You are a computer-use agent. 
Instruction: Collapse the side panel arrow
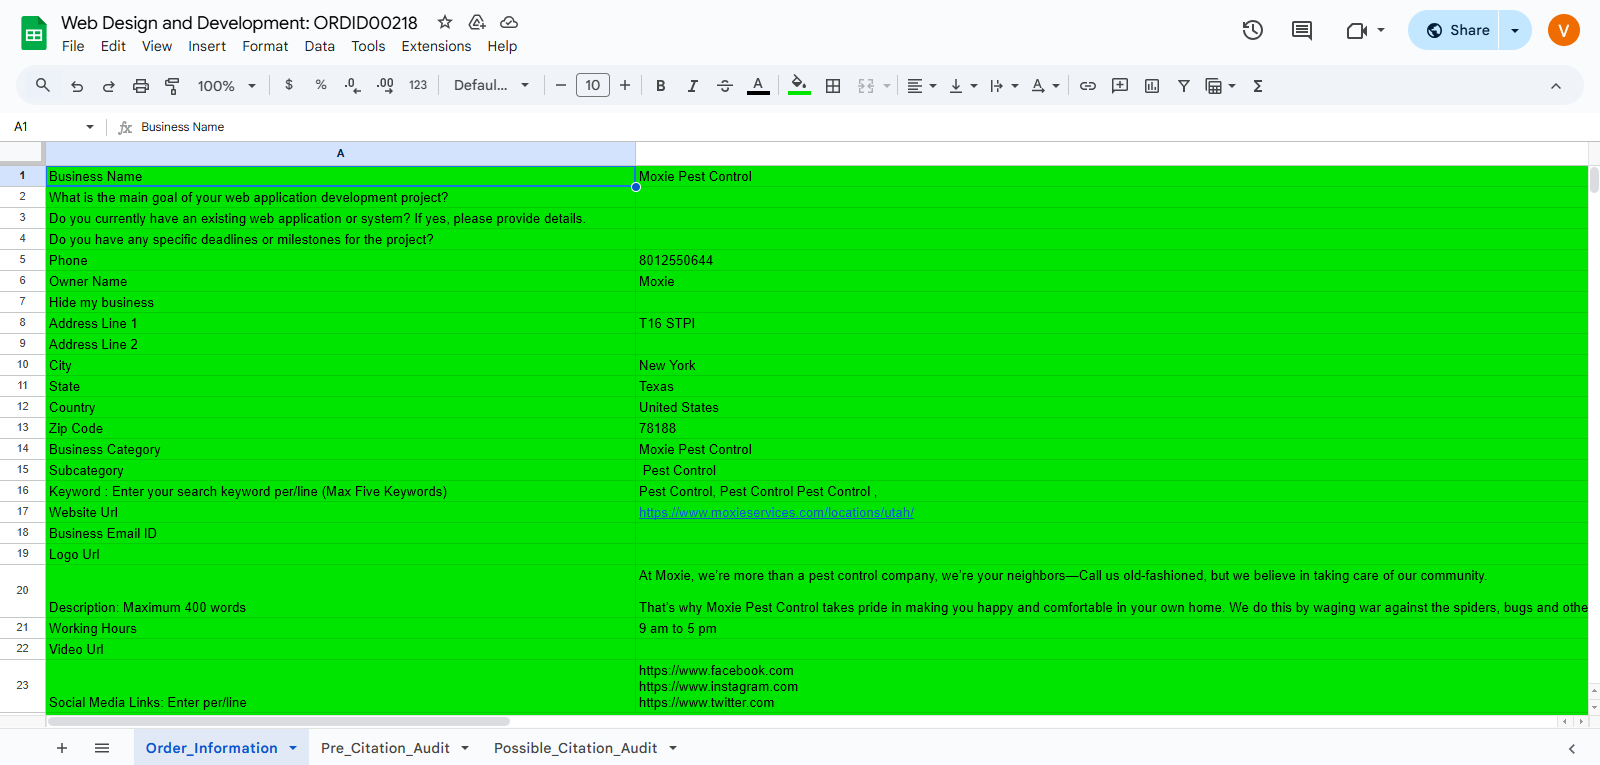tap(1572, 748)
